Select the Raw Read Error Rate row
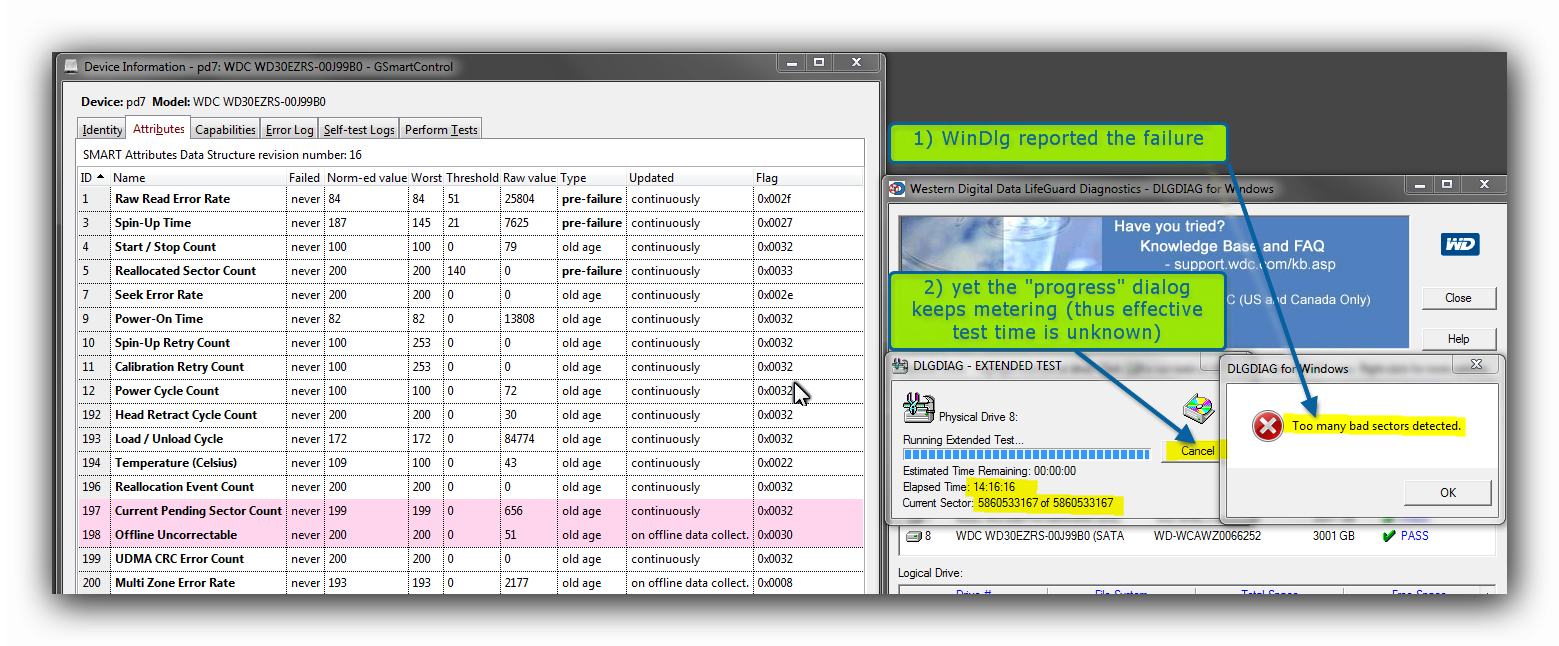The width and height of the screenshot is (1559, 646). [470, 199]
